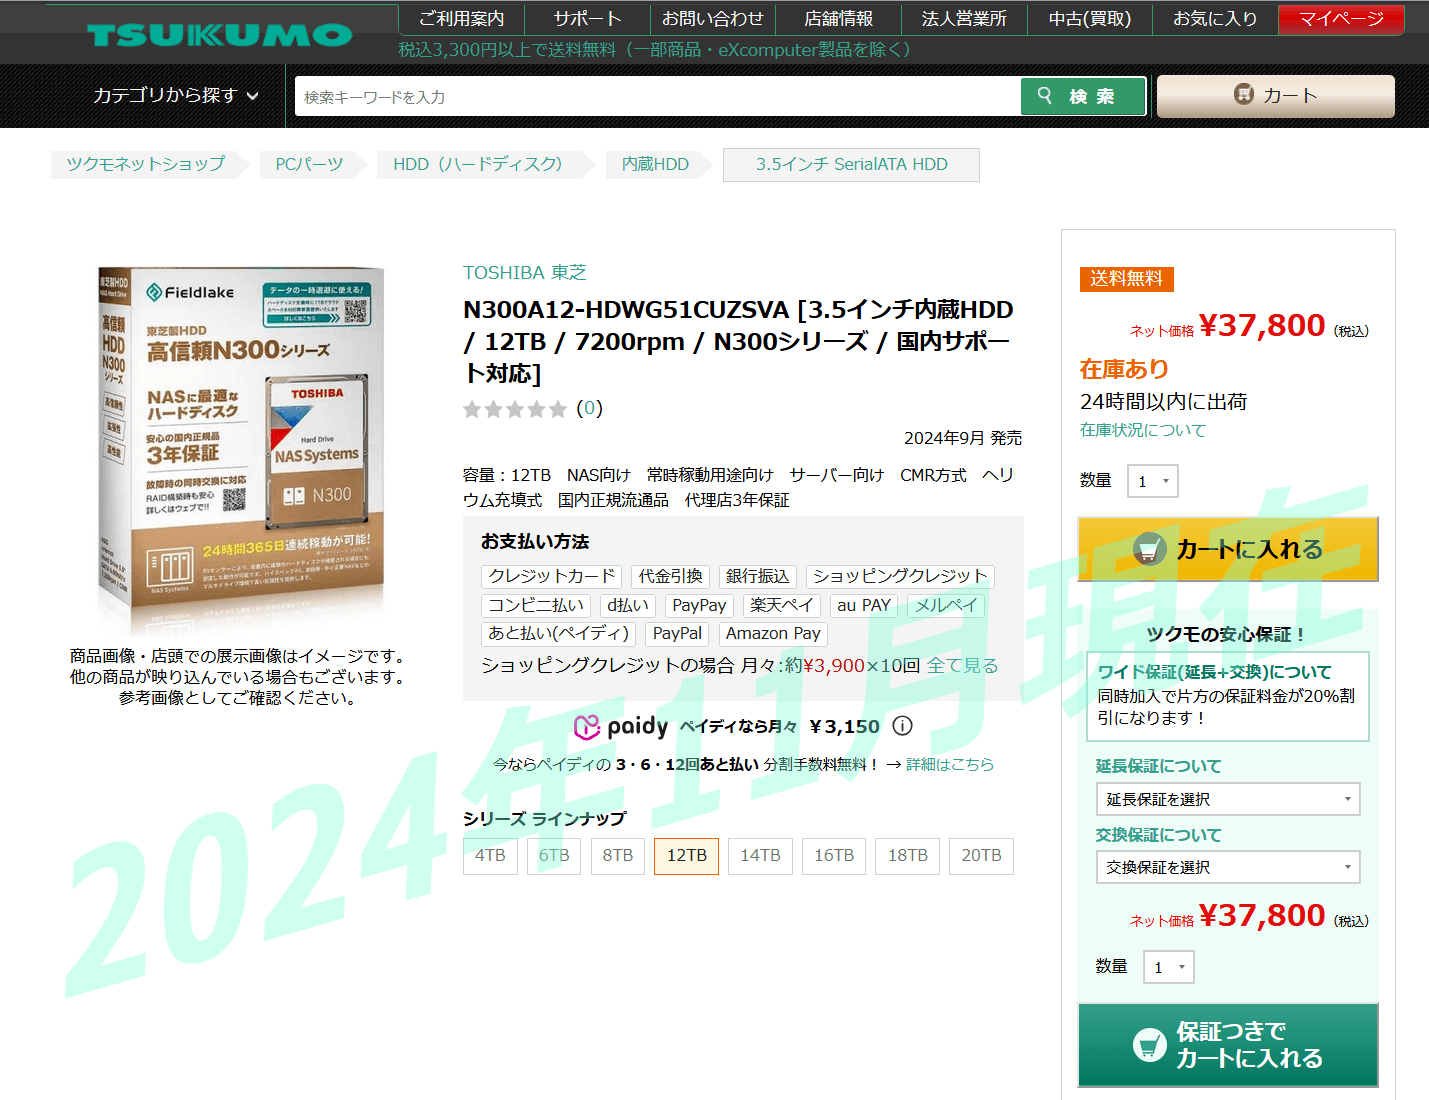Image resolution: width=1429 pixels, height=1100 pixels.
Task: Open 全て見る credit plans link
Action: [962, 665]
